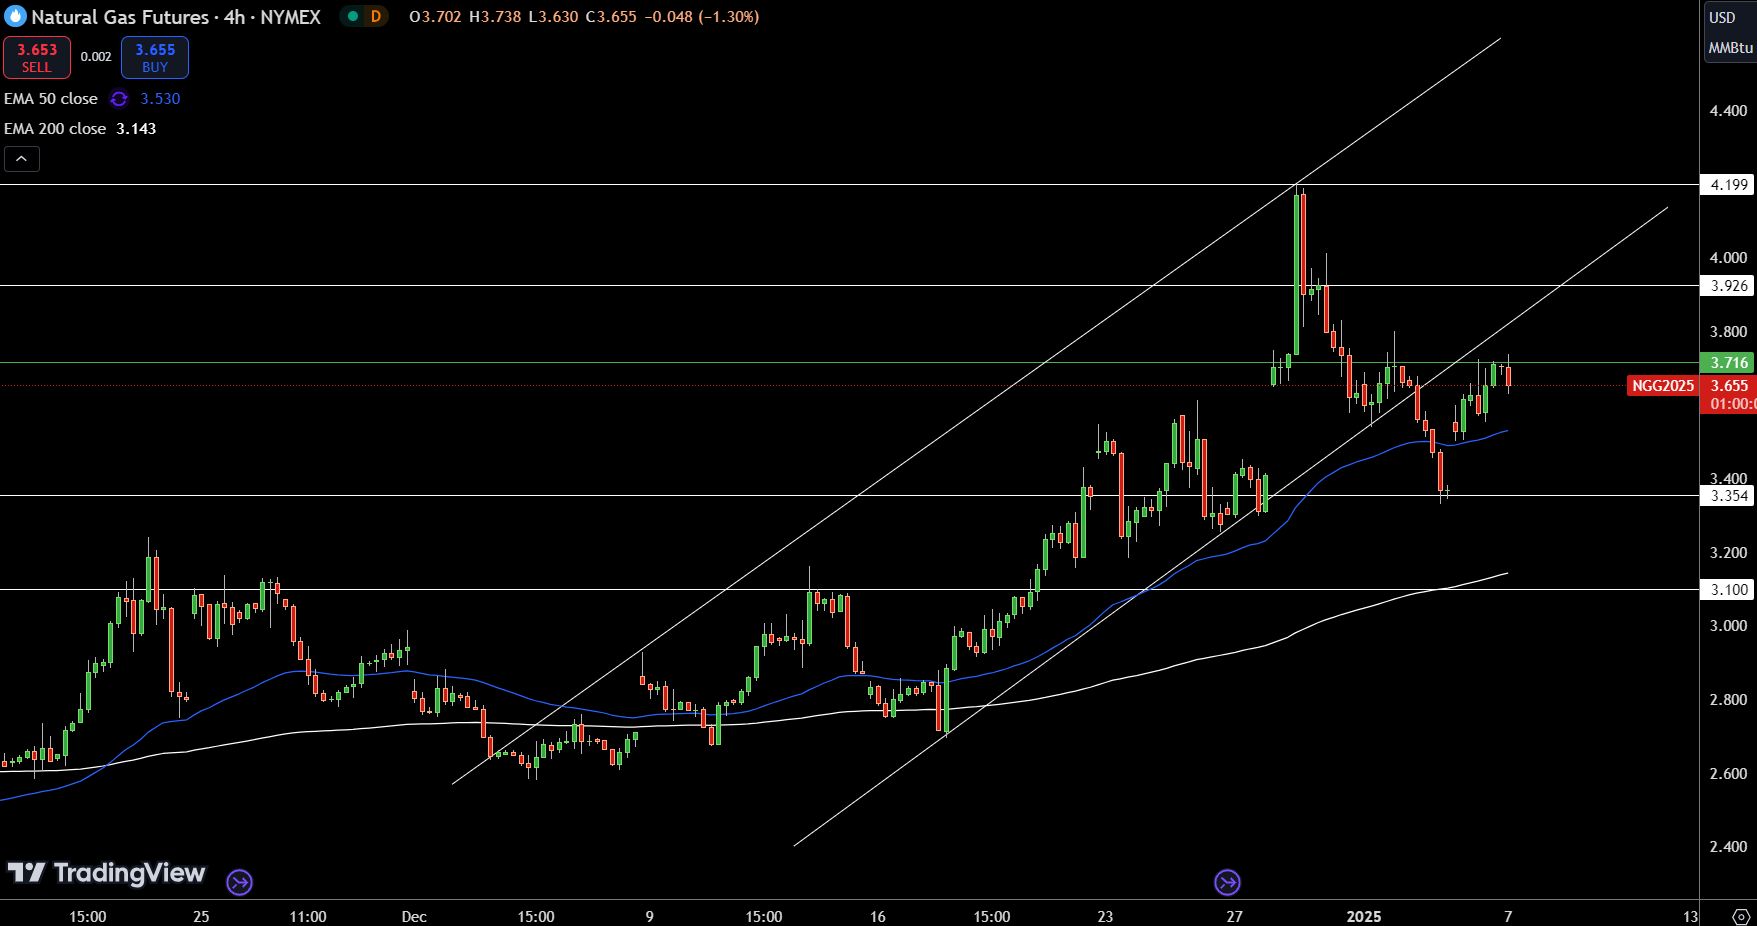The image size is (1757, 926).
Task: Open the Natural Gas Futures symbol title
Action: coord(176,17)
